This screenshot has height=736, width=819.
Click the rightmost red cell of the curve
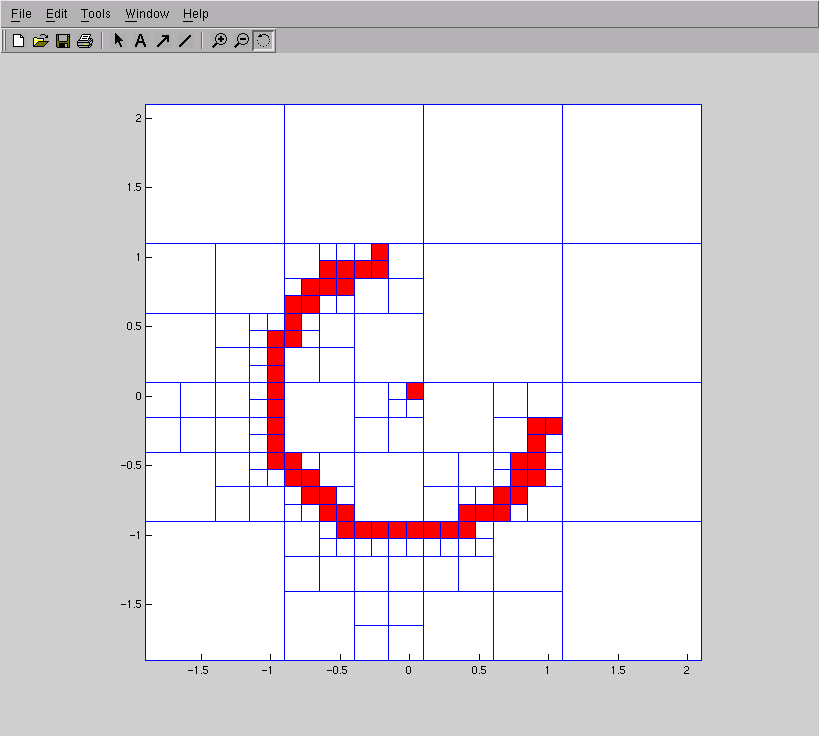point(553,426)
